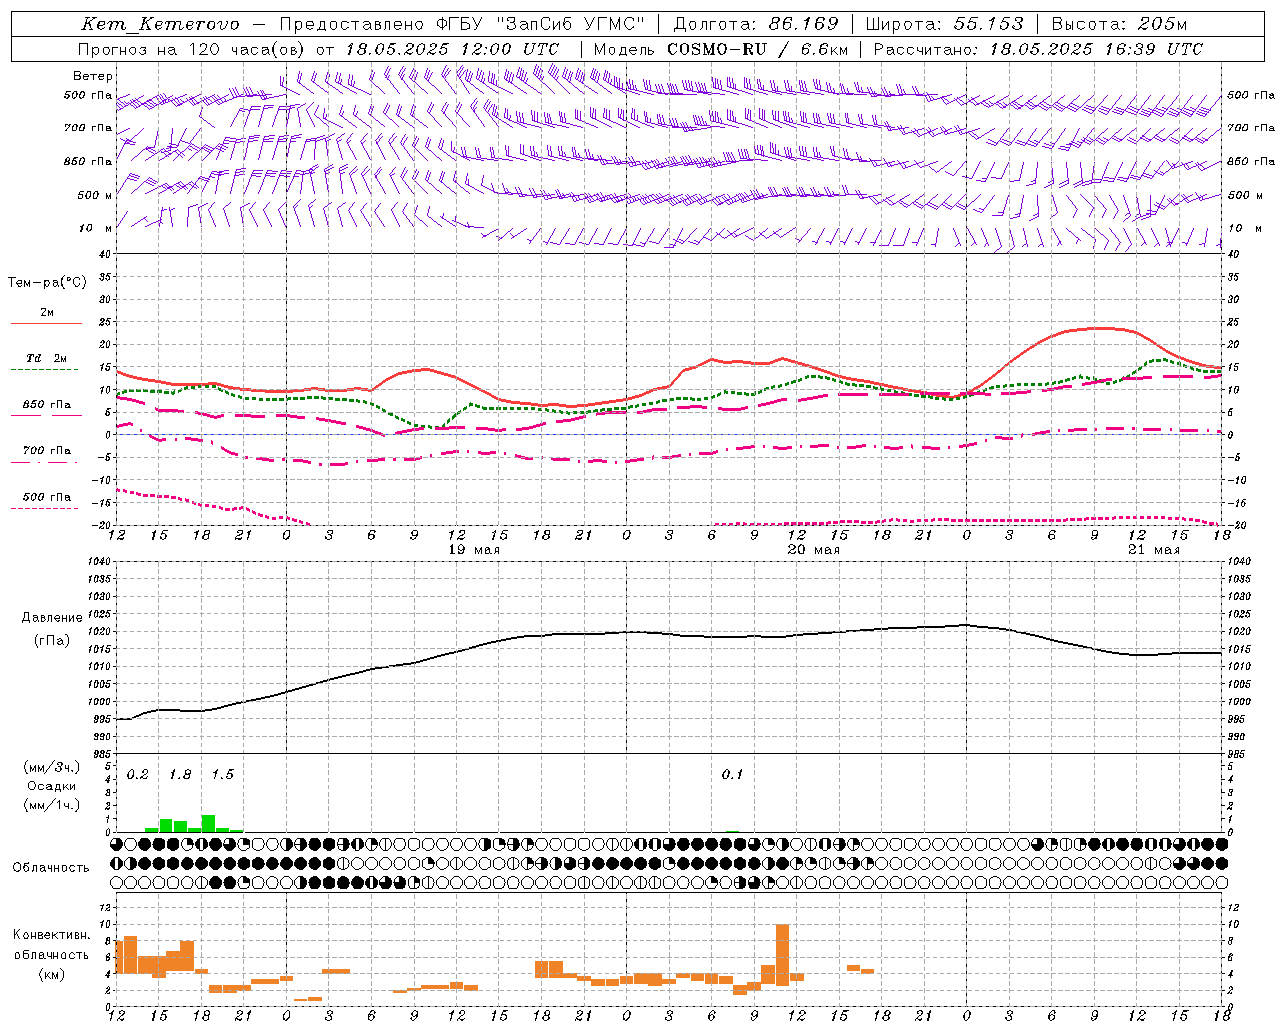Click the tallest orange convective cloud bar
Screen dimensions: 1280x1024
point(782,953)
